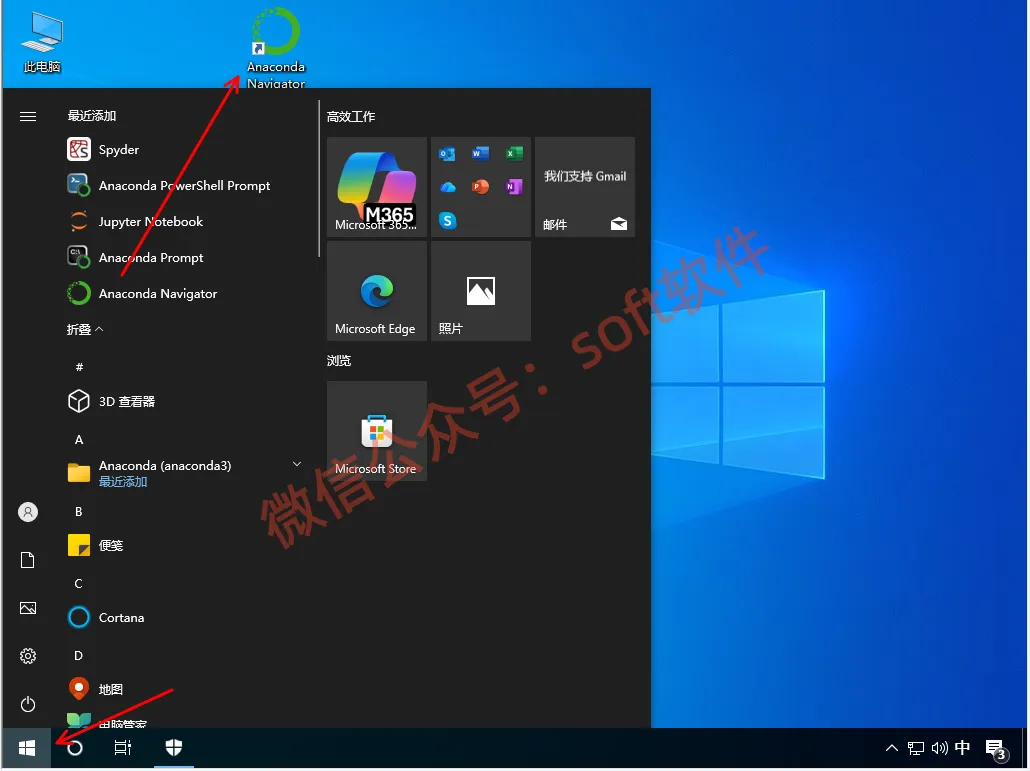Open Task View on taskbar
1030x771 pixels.
point(123,748)
